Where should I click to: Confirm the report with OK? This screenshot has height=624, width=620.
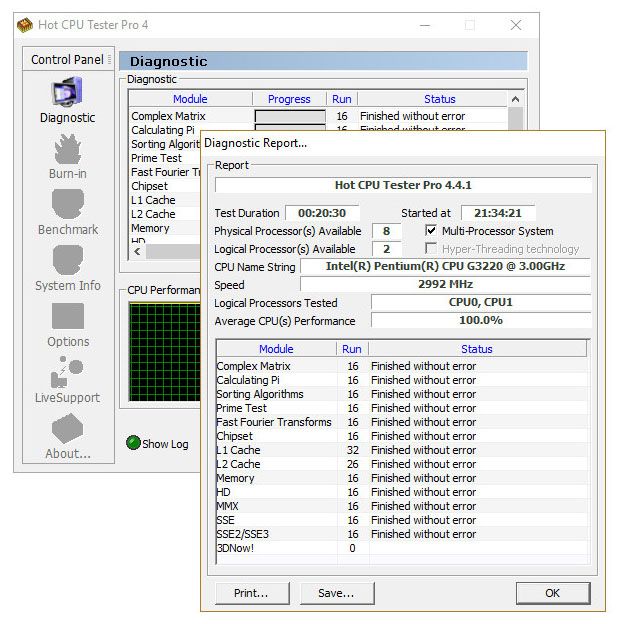pyautogui.click(x=553, y=593)
